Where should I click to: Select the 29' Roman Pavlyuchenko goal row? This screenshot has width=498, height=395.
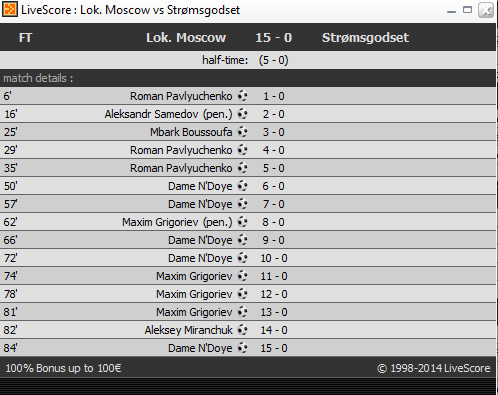pyautogui.click(x=248, y=150)
